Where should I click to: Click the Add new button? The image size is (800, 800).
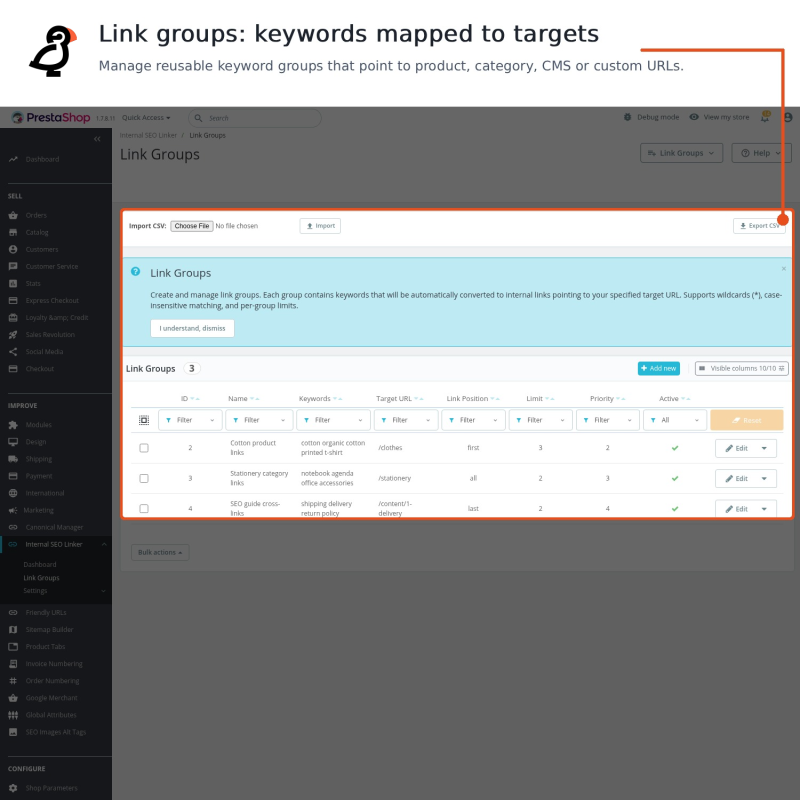click(659, 368)
